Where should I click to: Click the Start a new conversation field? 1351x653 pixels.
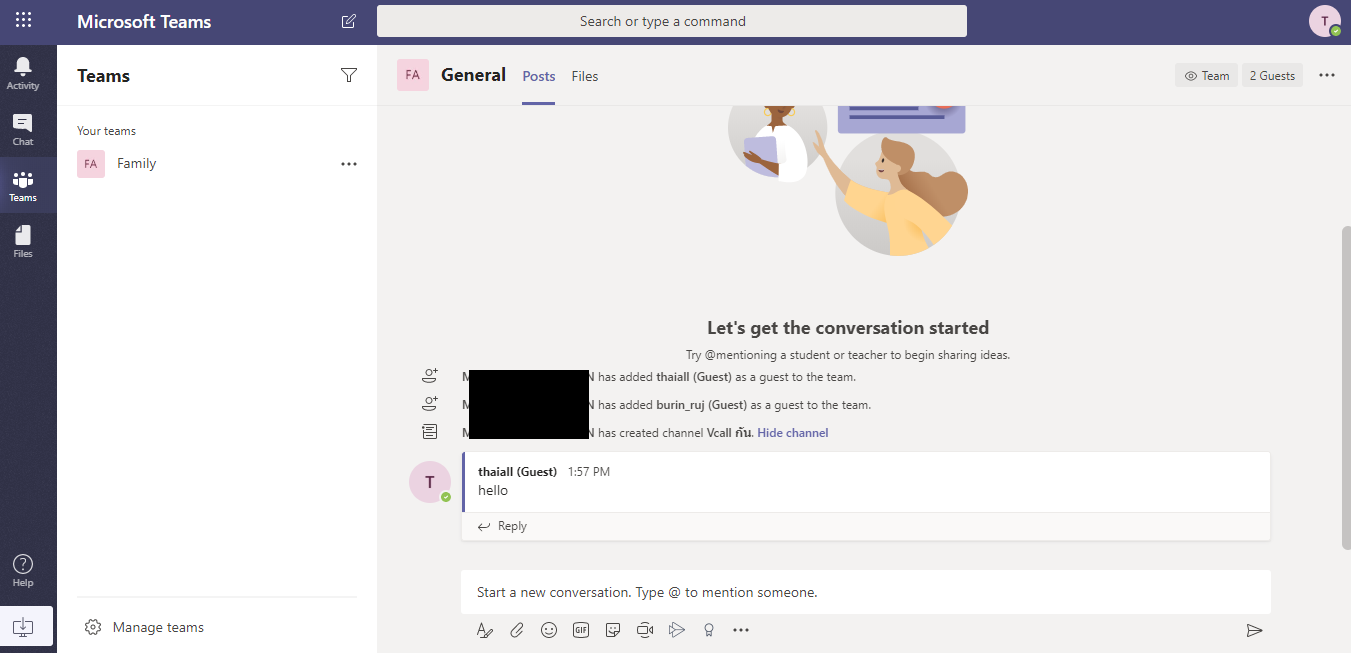865,592
